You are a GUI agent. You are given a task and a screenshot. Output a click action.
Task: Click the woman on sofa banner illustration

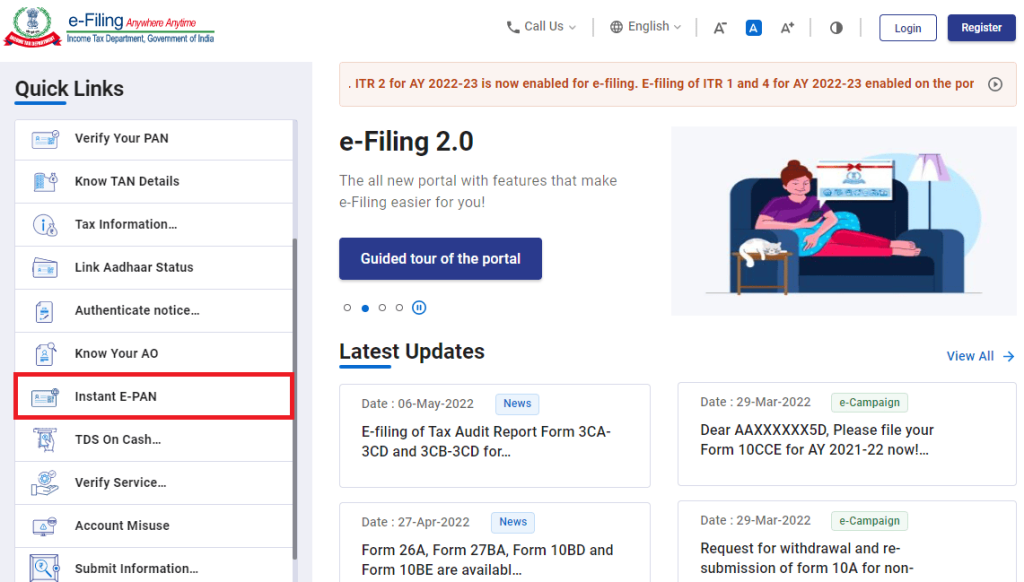click(x=844, y=221)
